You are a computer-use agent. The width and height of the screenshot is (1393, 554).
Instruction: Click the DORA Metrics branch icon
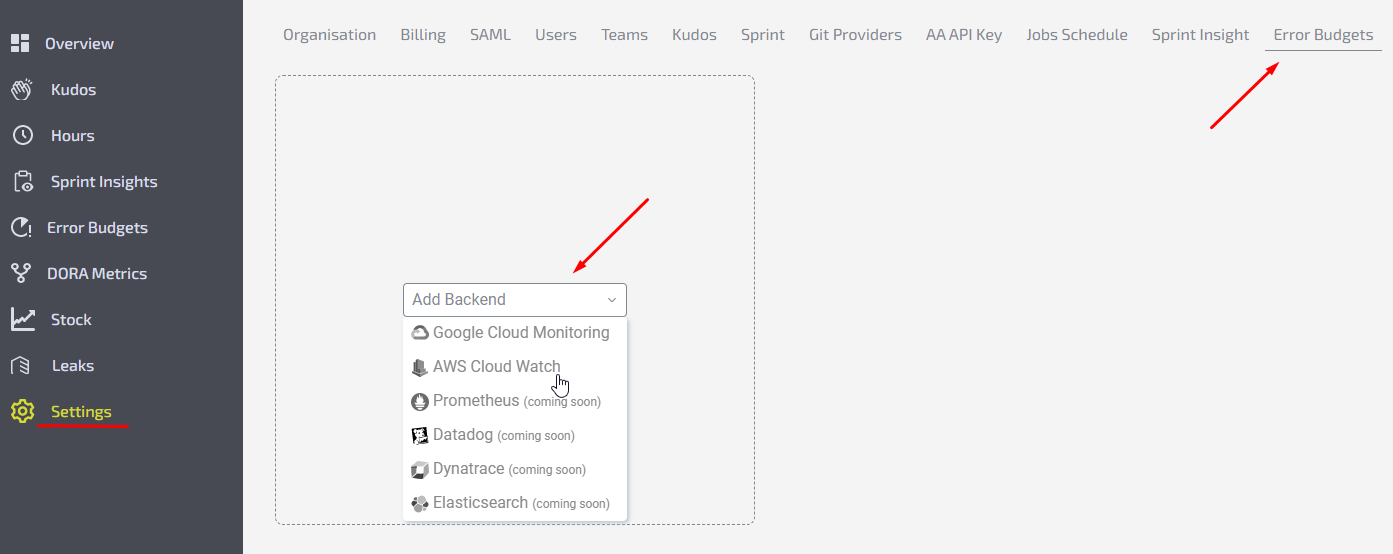point(21,273)
